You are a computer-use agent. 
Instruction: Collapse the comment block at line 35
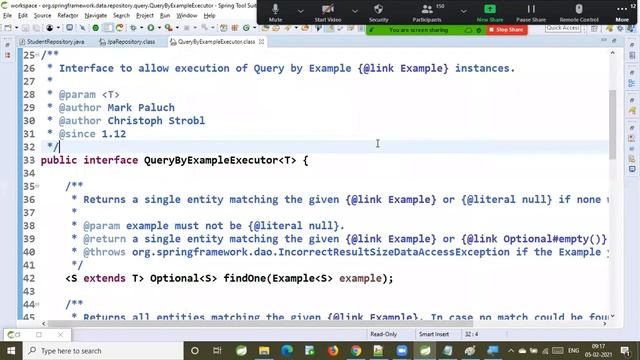(x=38, y=186)
